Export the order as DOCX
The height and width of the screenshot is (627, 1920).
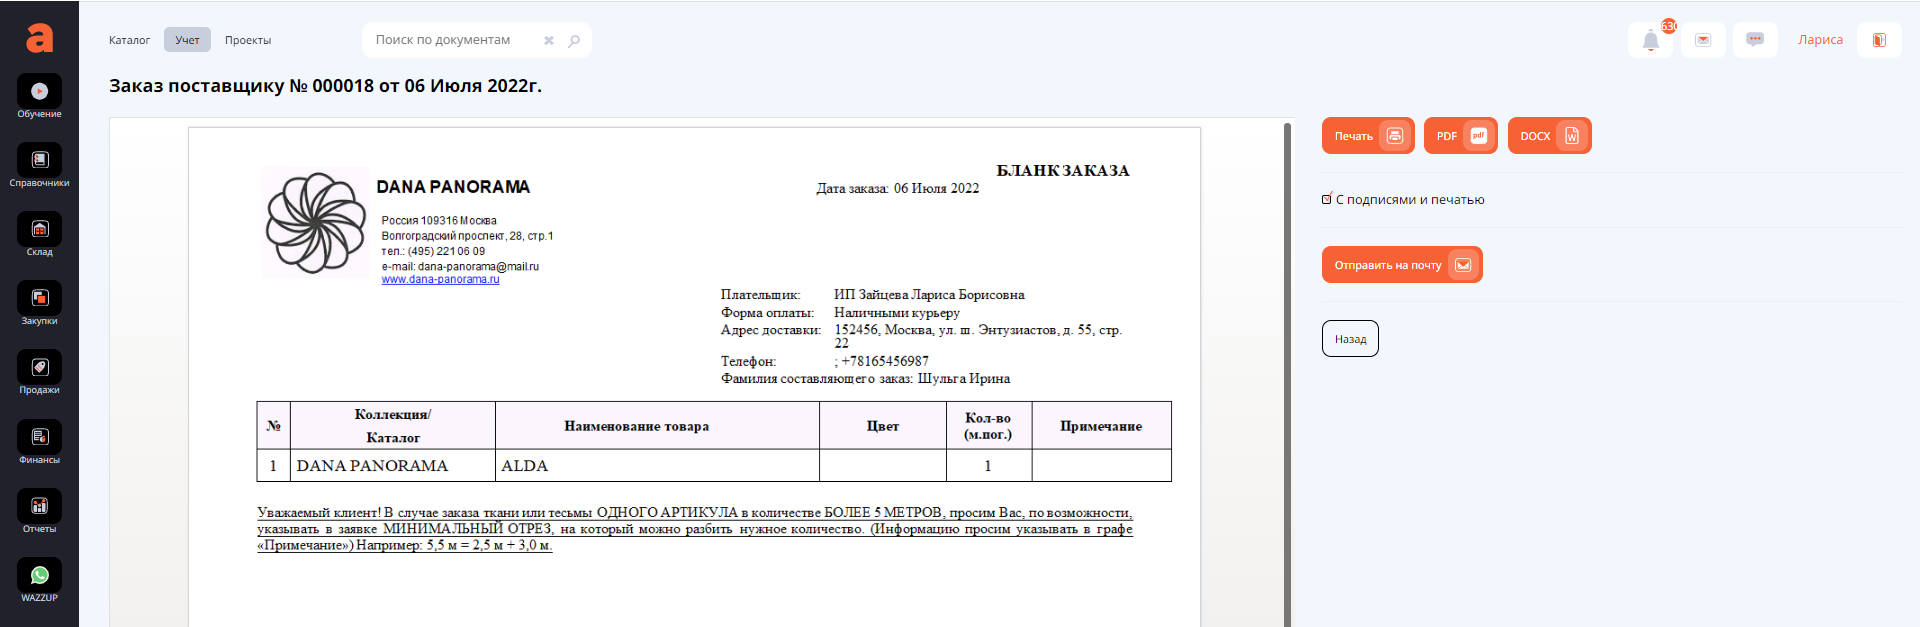(1548, 136)
